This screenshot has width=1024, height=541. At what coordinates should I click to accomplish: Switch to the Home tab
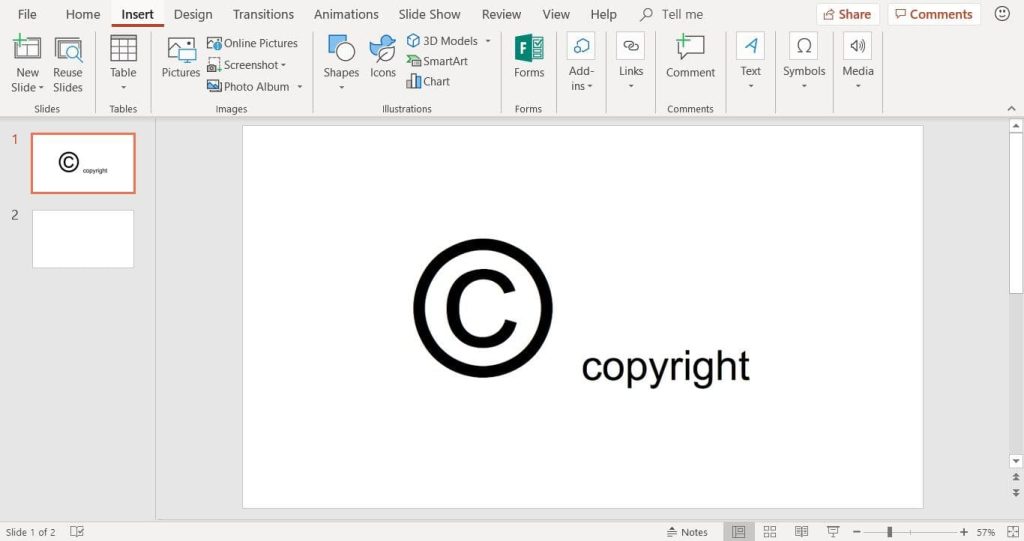point(83,14)
